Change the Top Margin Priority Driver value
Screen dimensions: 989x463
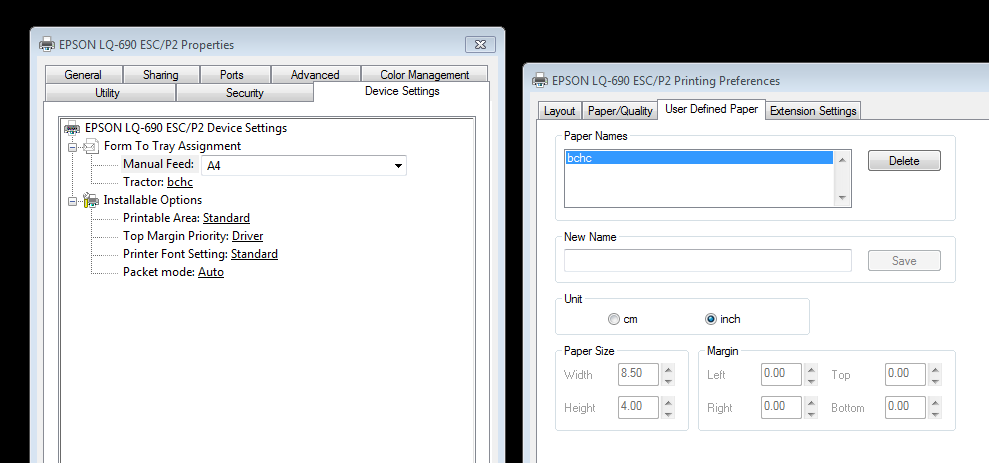coord(247,236)
